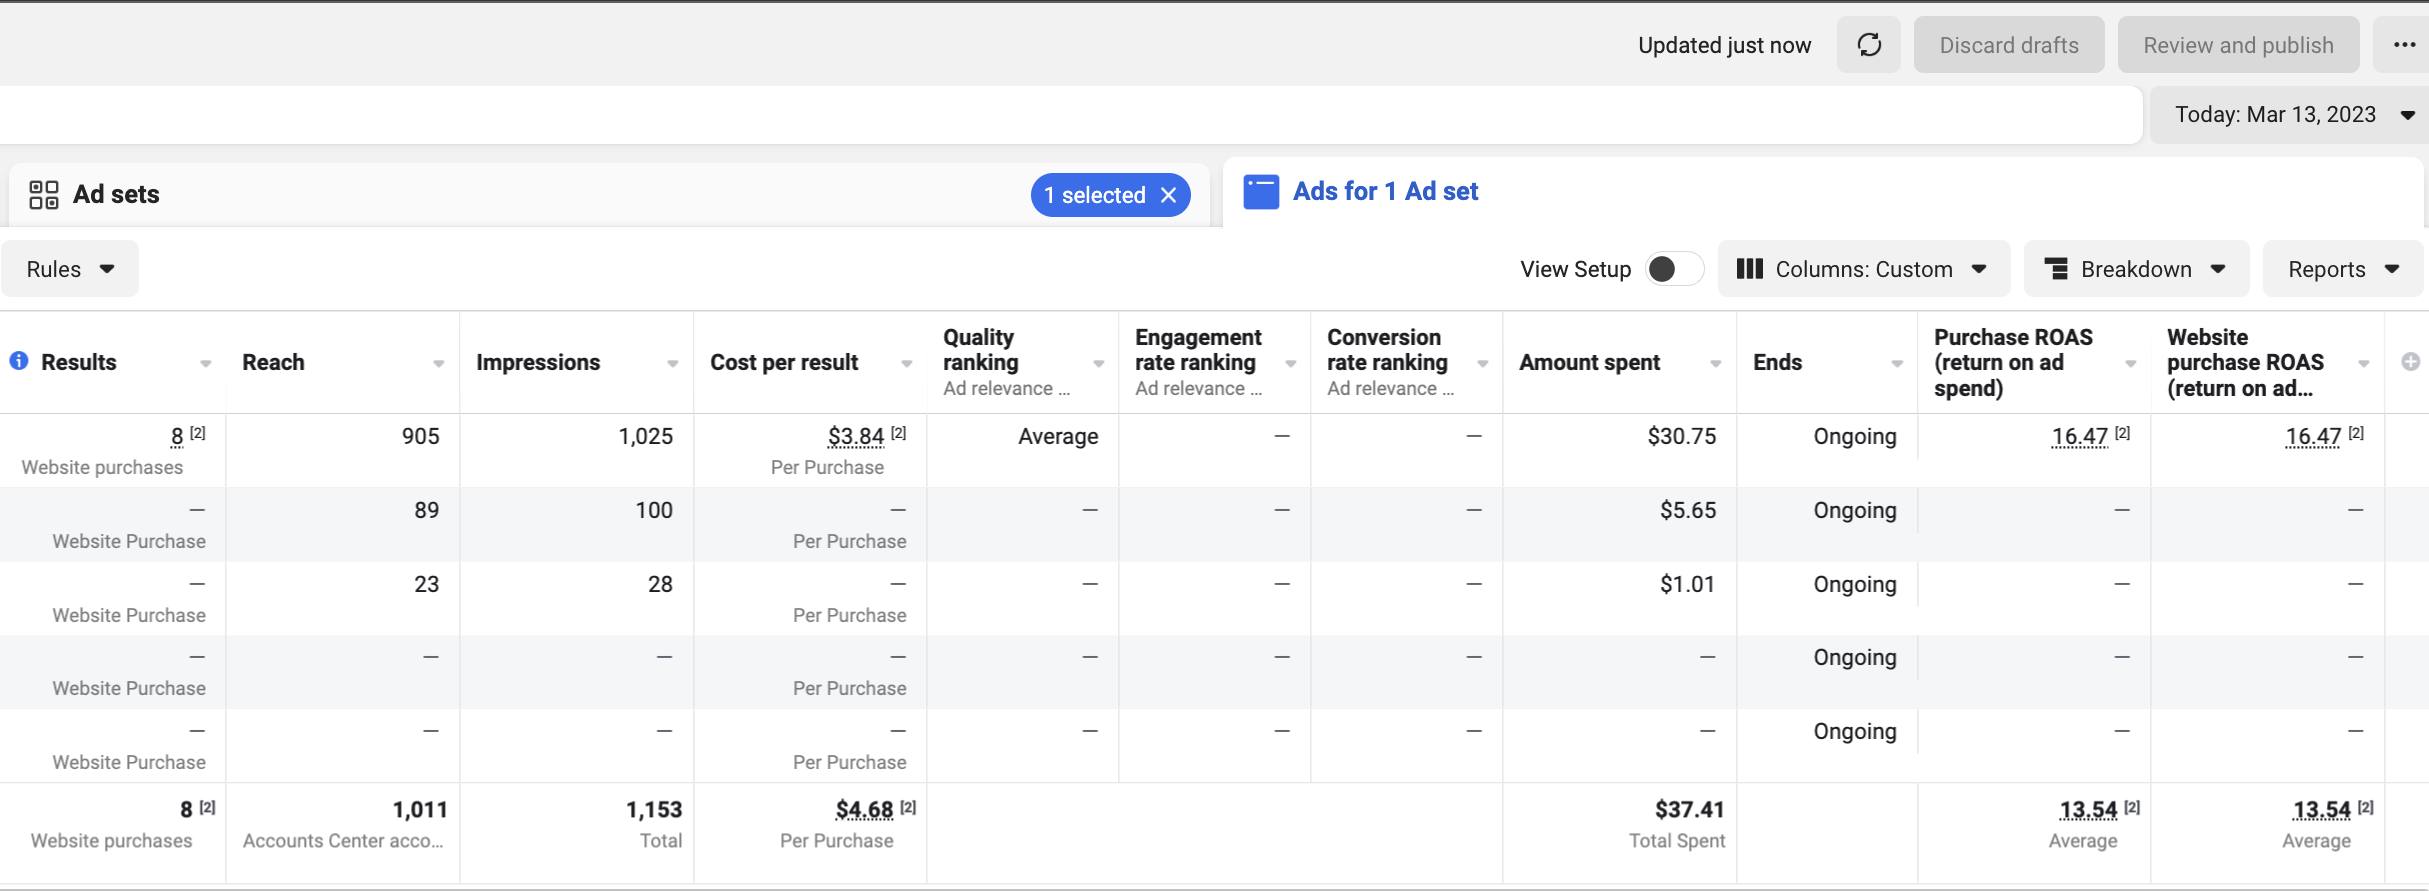Sort by the Amount spent header
2429x891 pixels.
1589,362
